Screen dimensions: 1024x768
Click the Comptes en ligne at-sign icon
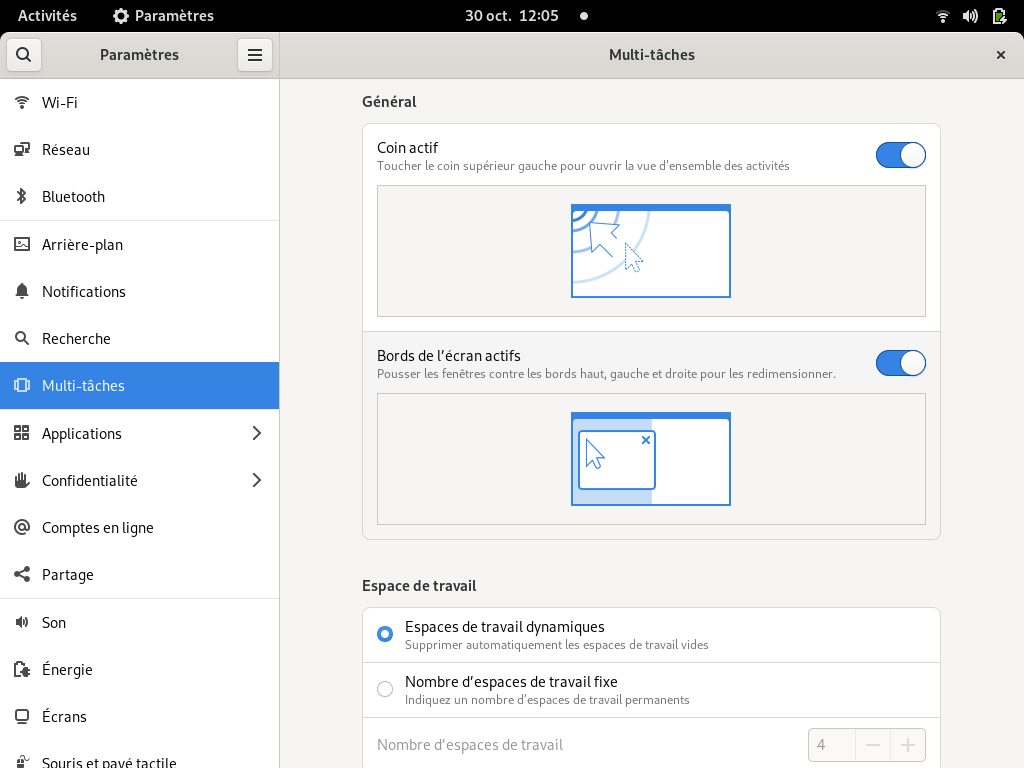(x=22, y=527)
